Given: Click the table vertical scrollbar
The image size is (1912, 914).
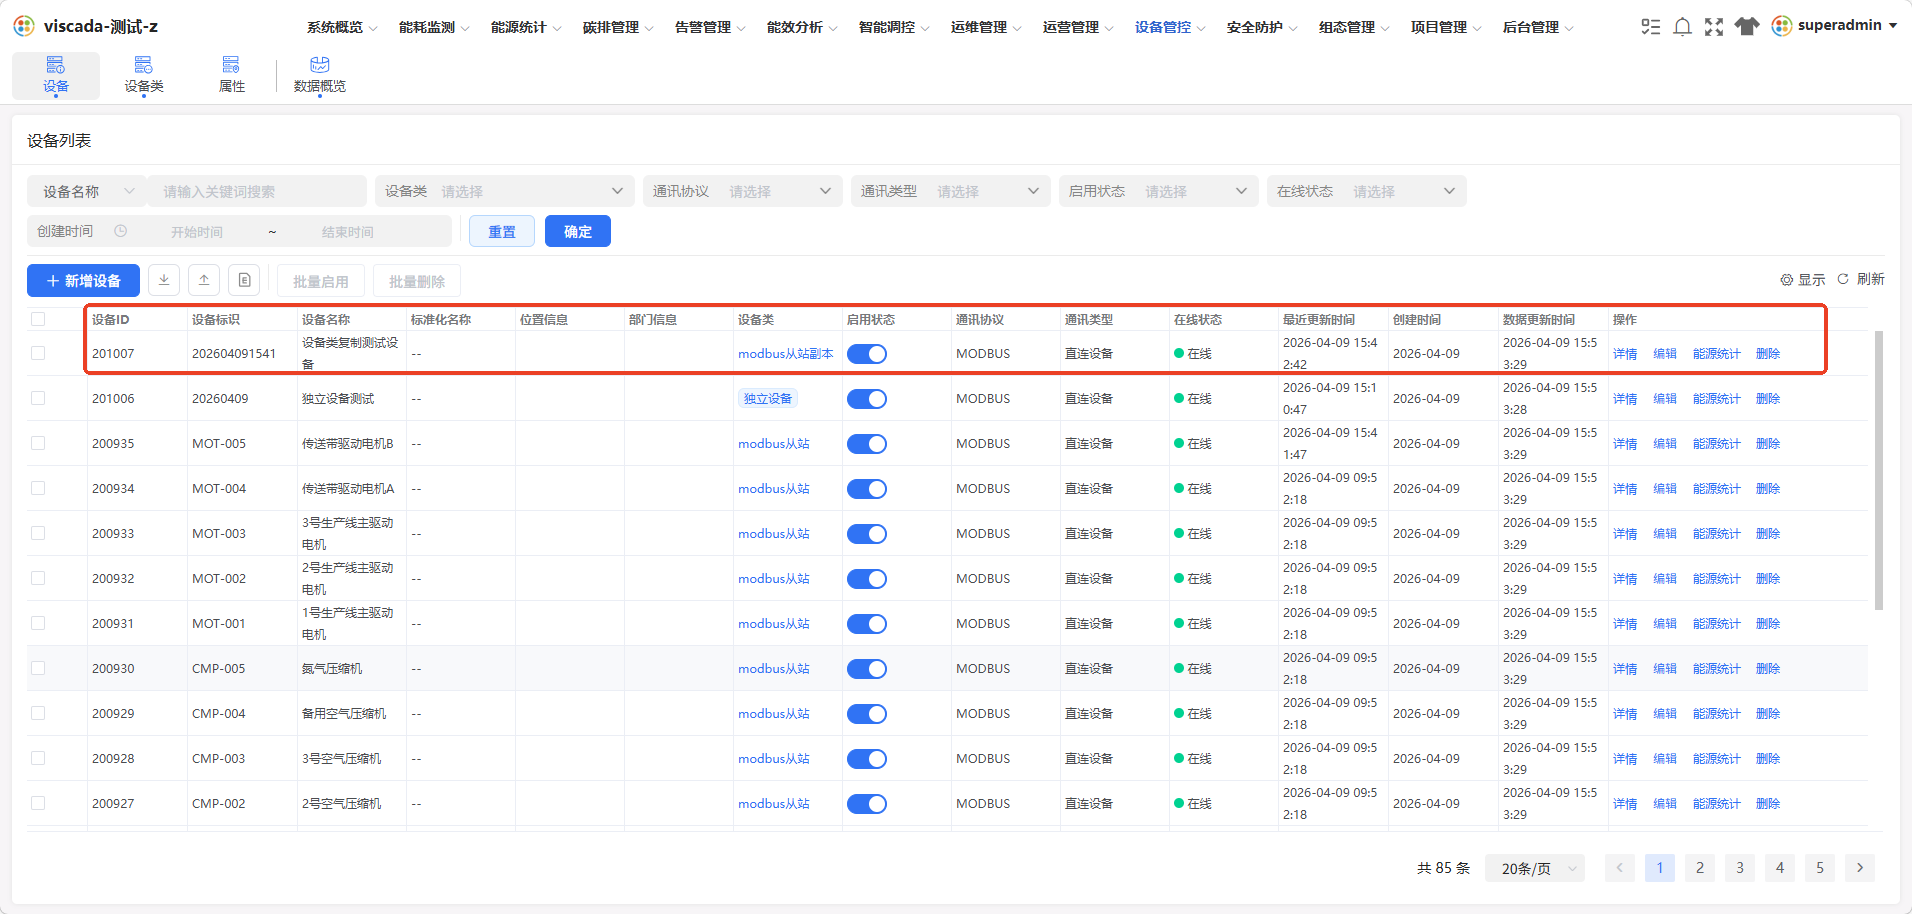Looking at the screenshot, I should click(1878, 470).
